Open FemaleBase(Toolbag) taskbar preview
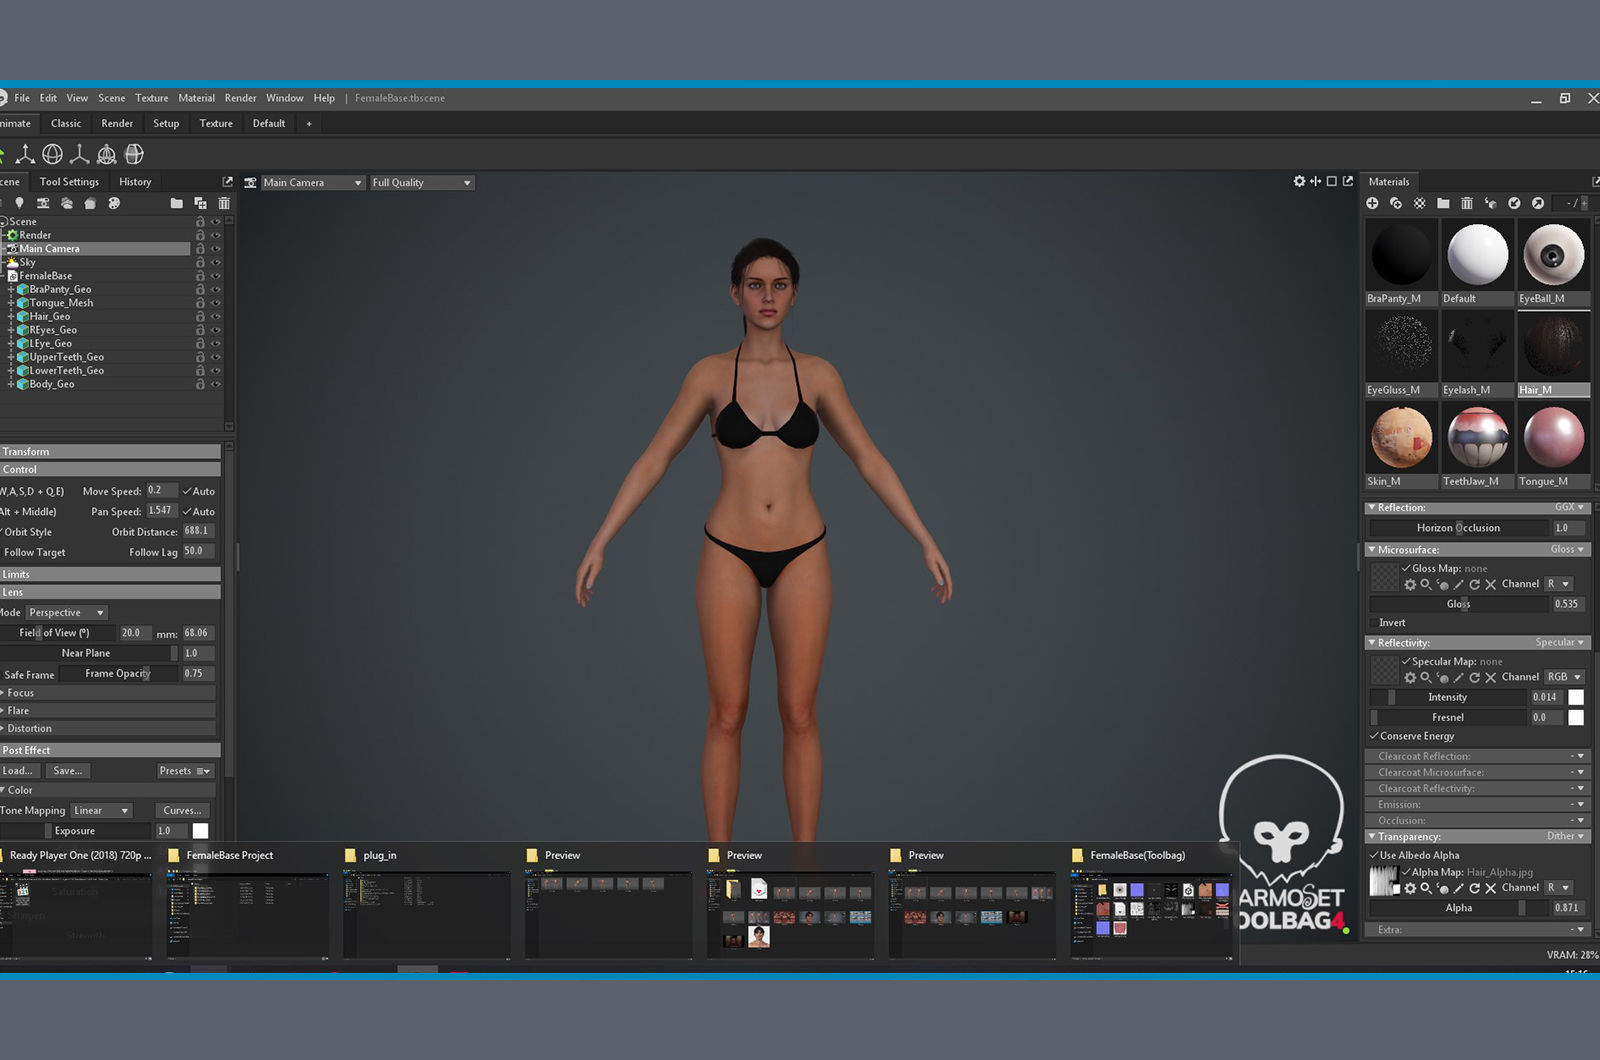Screen dimensions: 1600x1060 (x=1150, y=903)
